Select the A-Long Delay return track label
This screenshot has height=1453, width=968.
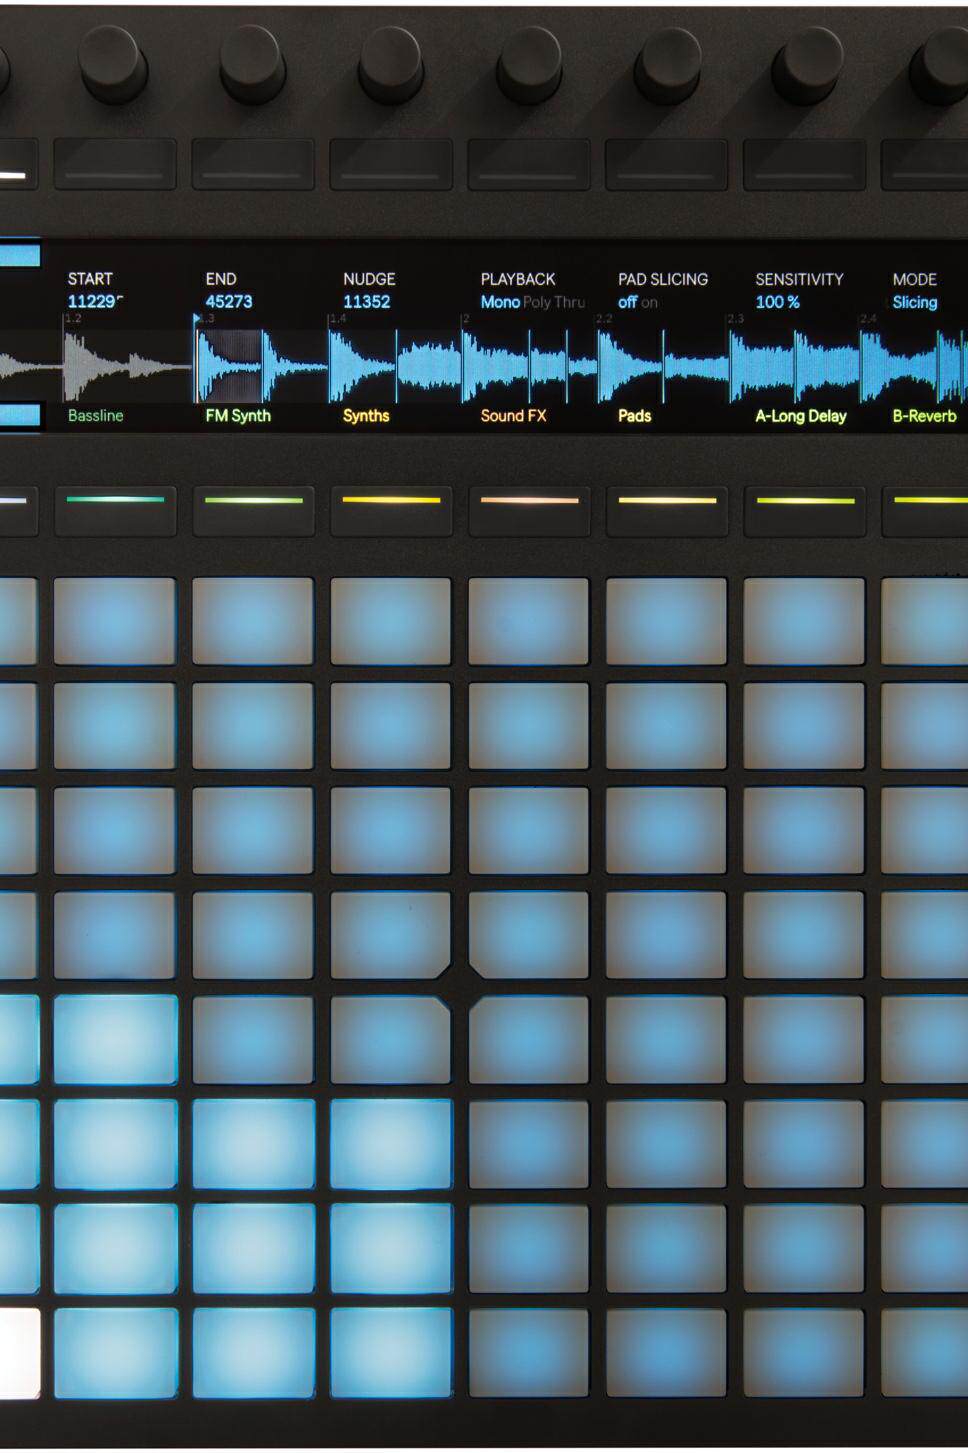coord(801,416)
